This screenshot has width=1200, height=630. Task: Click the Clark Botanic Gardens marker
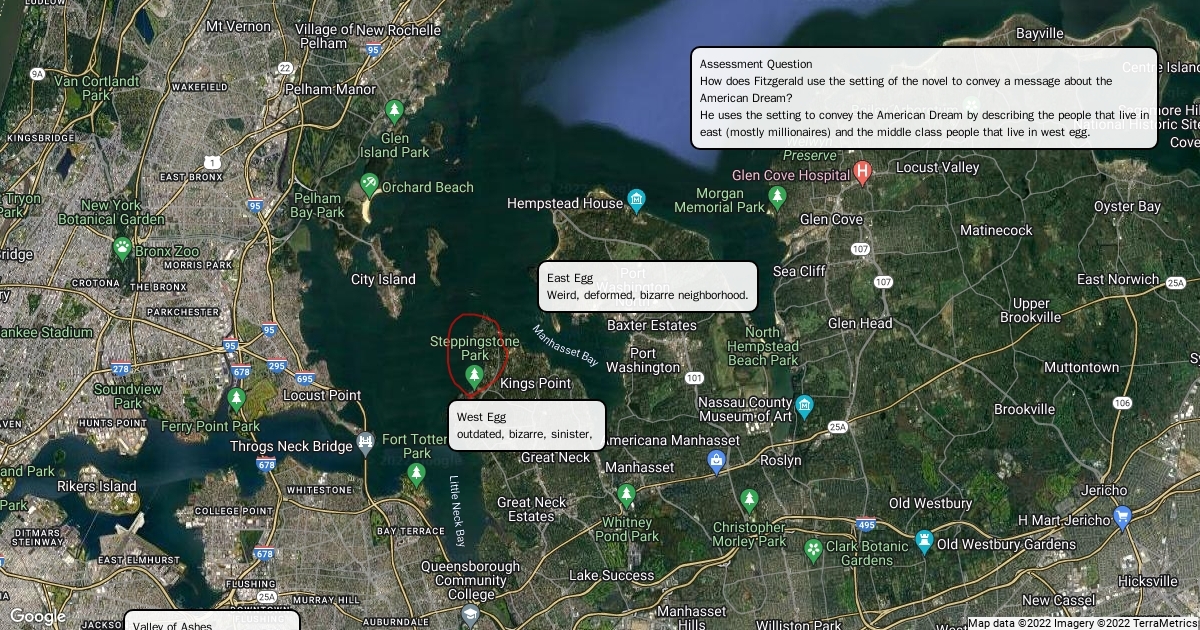click(813, 549)
